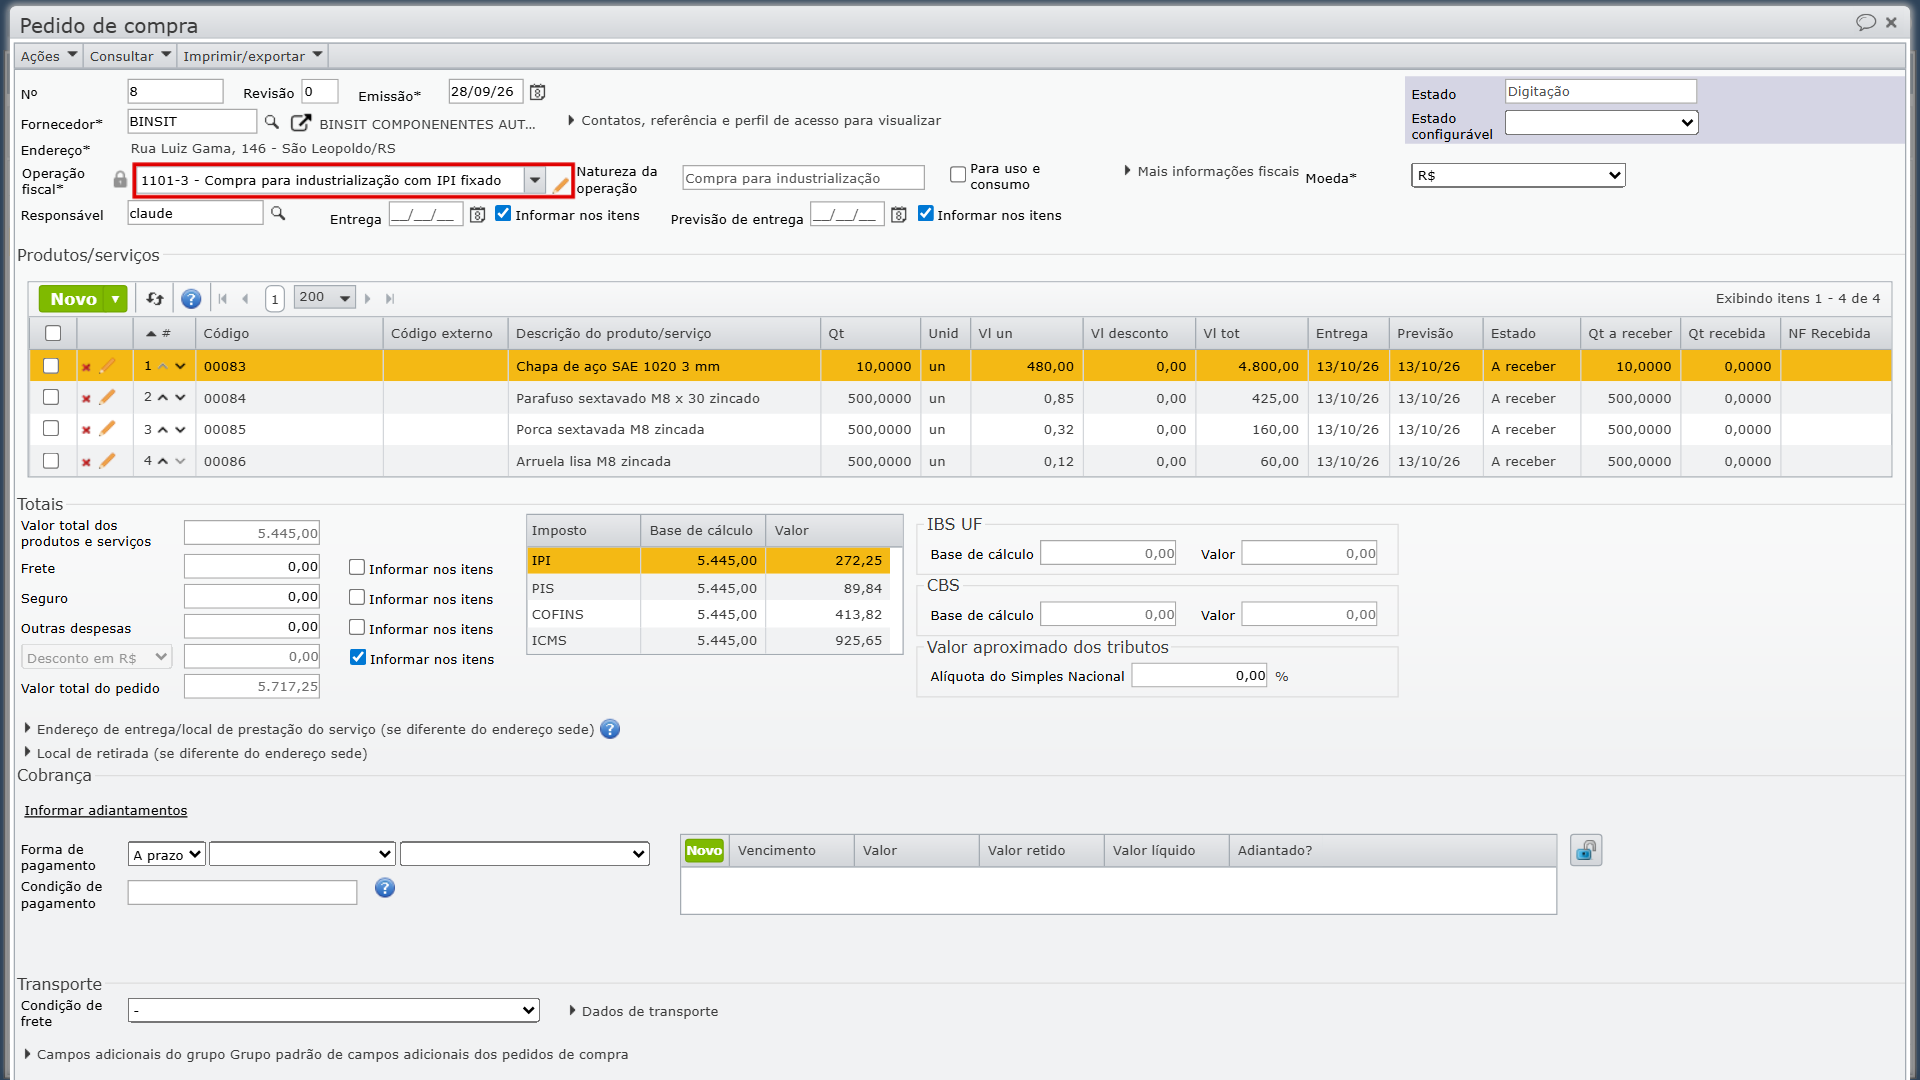Viewport: 1920px width, 1080px height.
Task: Edit item 00084 Parafuso sextavado row
Action: (x=107, y=397)
